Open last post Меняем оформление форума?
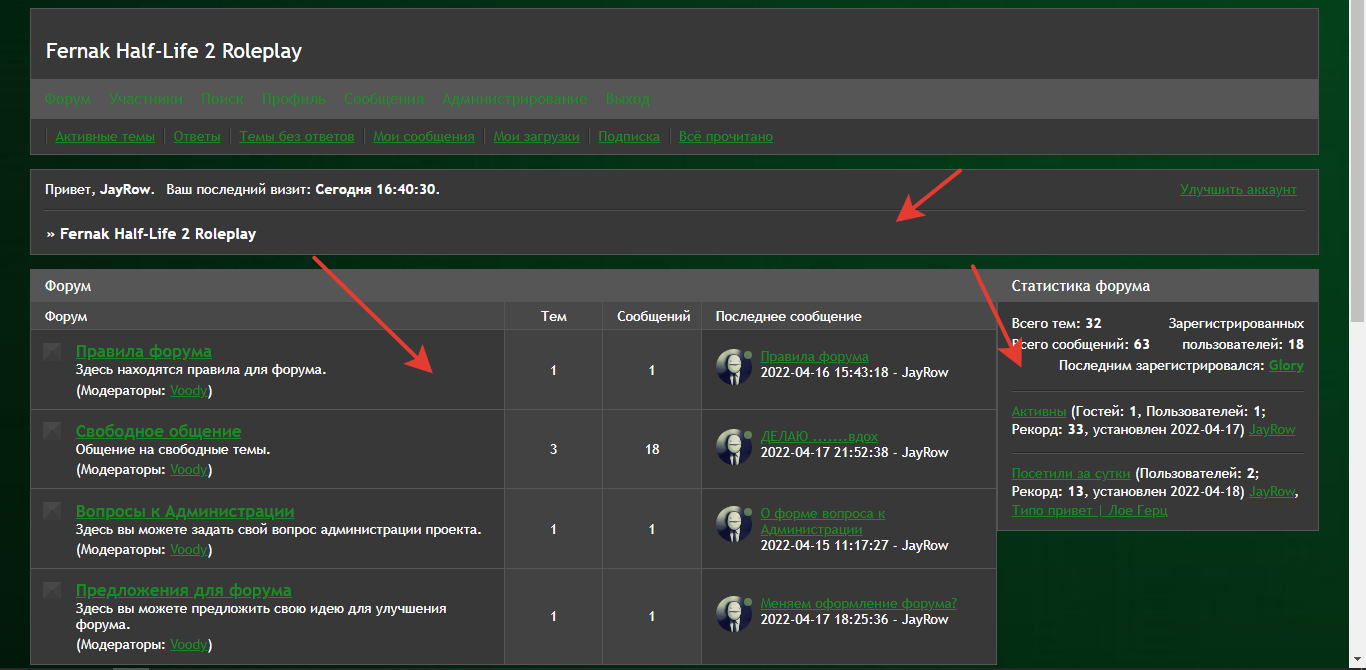 [x=859, y=603]
